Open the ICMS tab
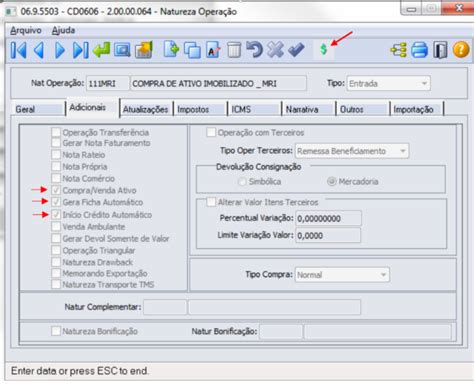The width and height of the screenshot is (474, 391). pyautogui.click(x=255, y=109)
